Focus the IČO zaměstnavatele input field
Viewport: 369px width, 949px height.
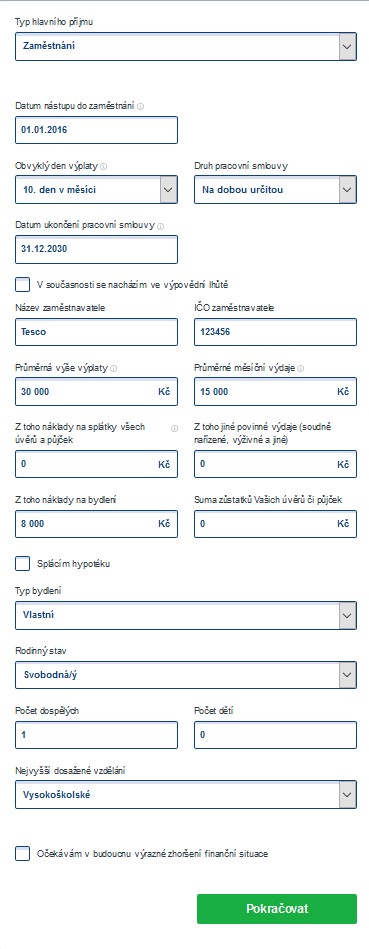(275, 332)
